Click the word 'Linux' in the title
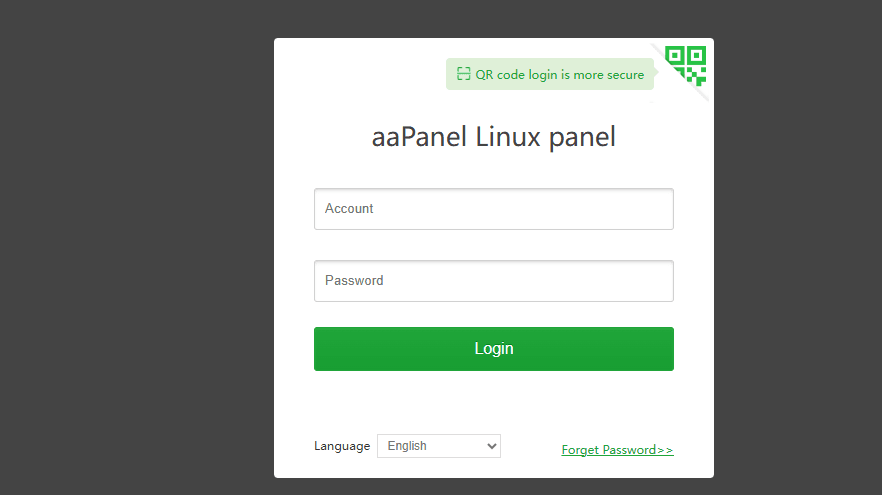This screenshot has height=495, width=882. pyautogui.click(x=508, y=137)
